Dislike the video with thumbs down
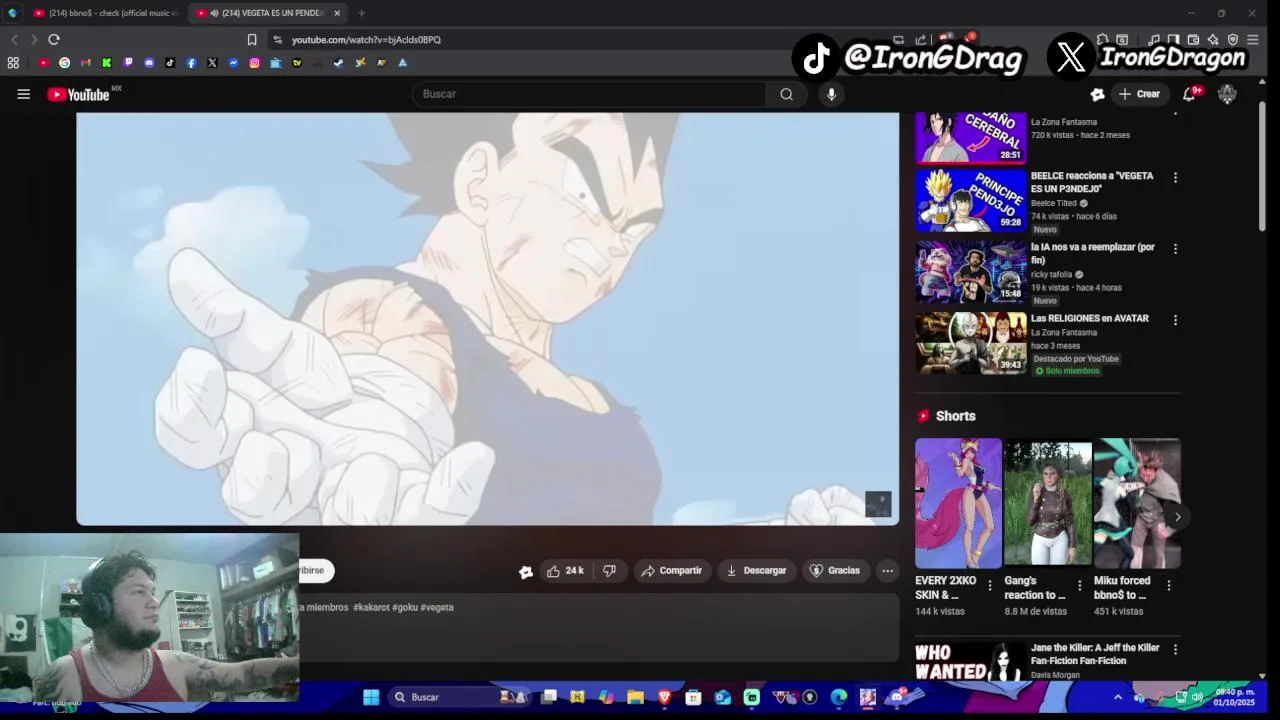This screenshot has width=1280, height=720. [609, 571]
